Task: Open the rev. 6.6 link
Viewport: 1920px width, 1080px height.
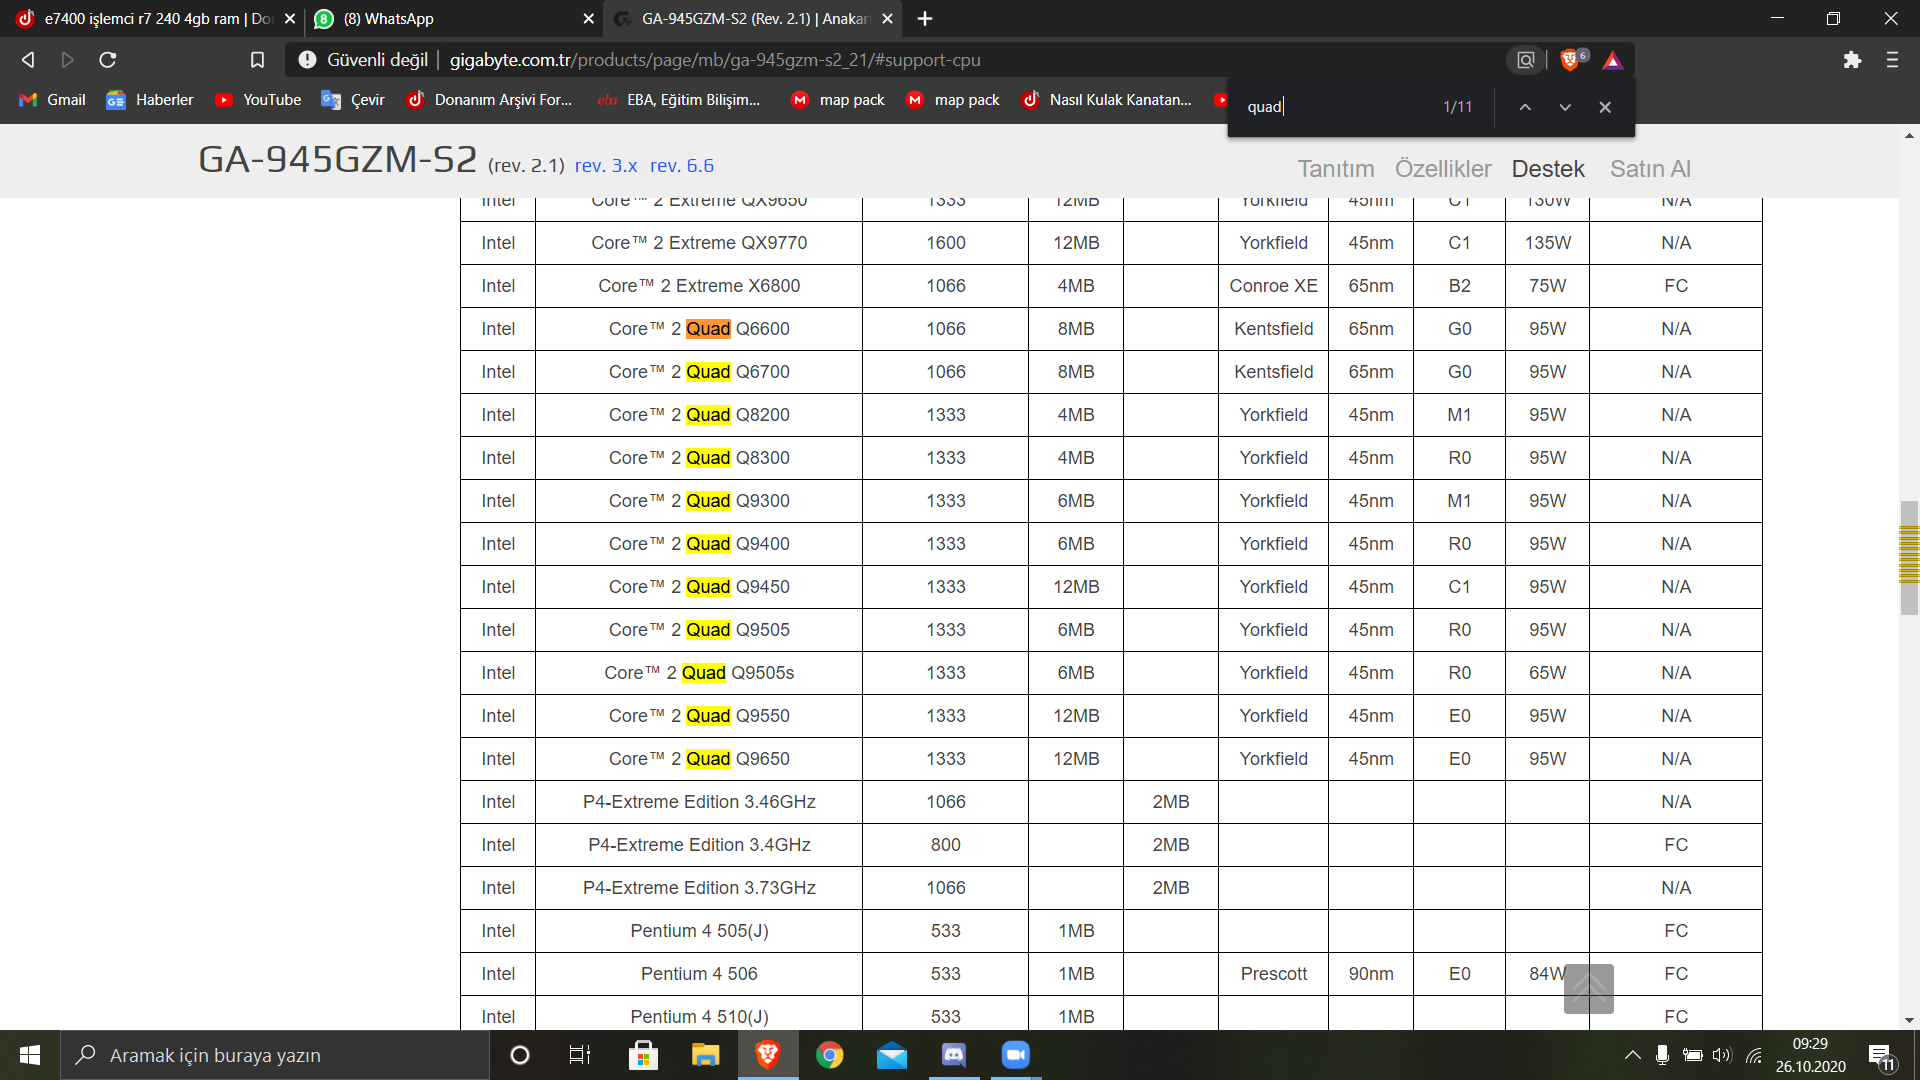Action: click(682, 166)
